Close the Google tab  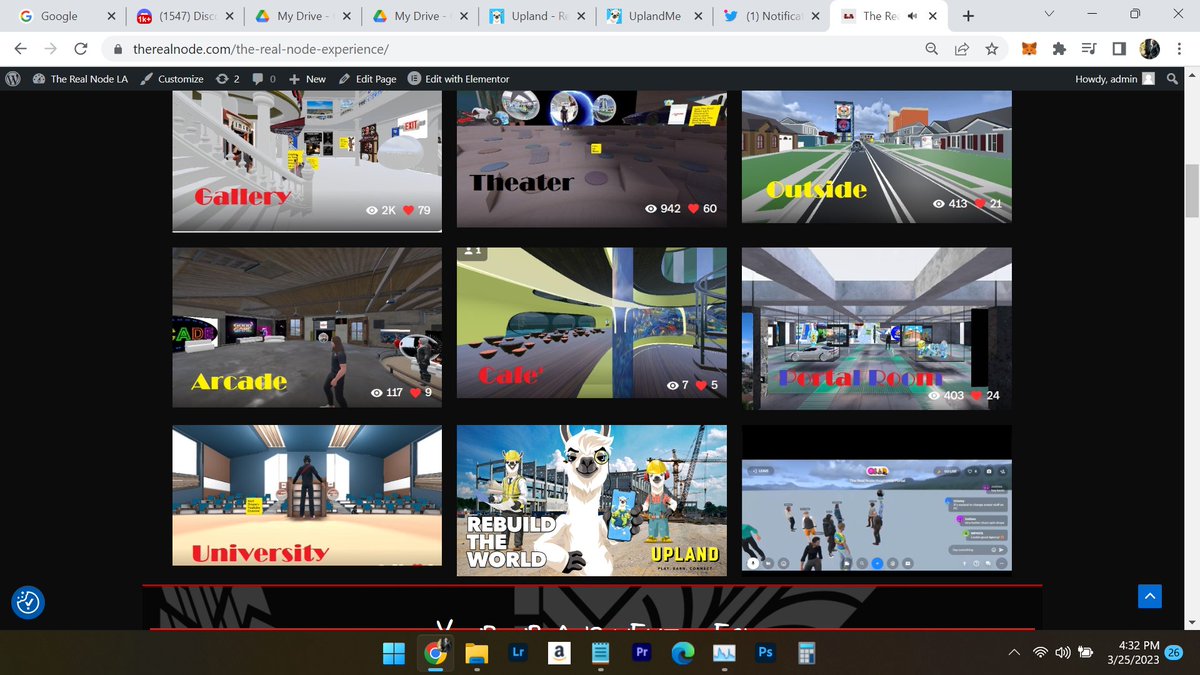coord(111,16)
